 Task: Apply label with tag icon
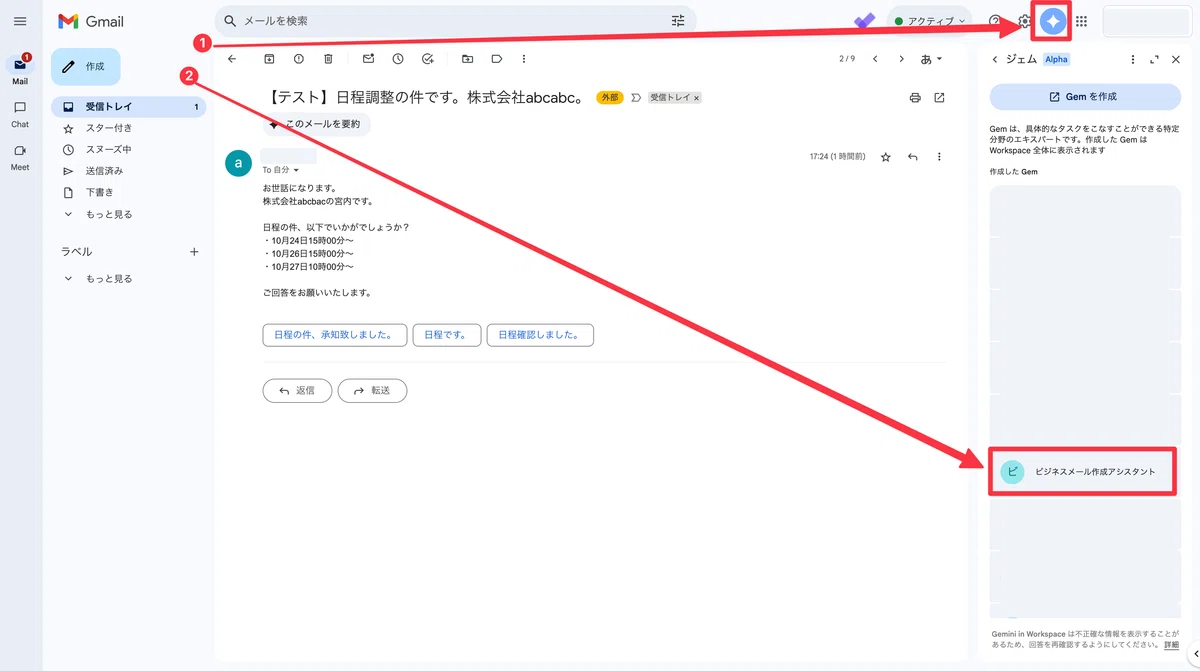pos(496,59)
